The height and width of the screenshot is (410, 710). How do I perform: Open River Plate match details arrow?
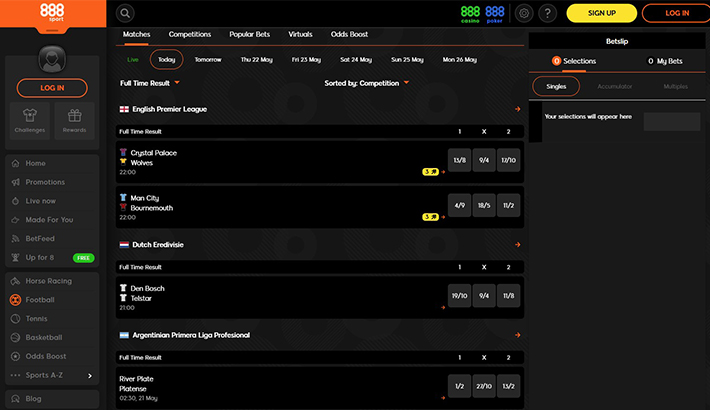pos(443,398)
